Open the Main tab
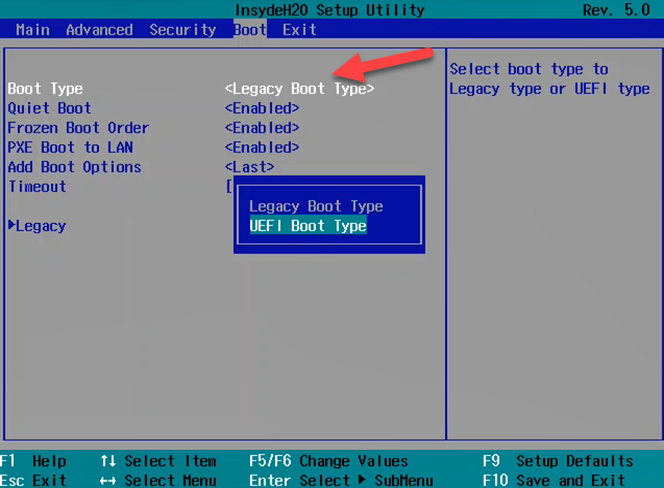 (32, 29)
